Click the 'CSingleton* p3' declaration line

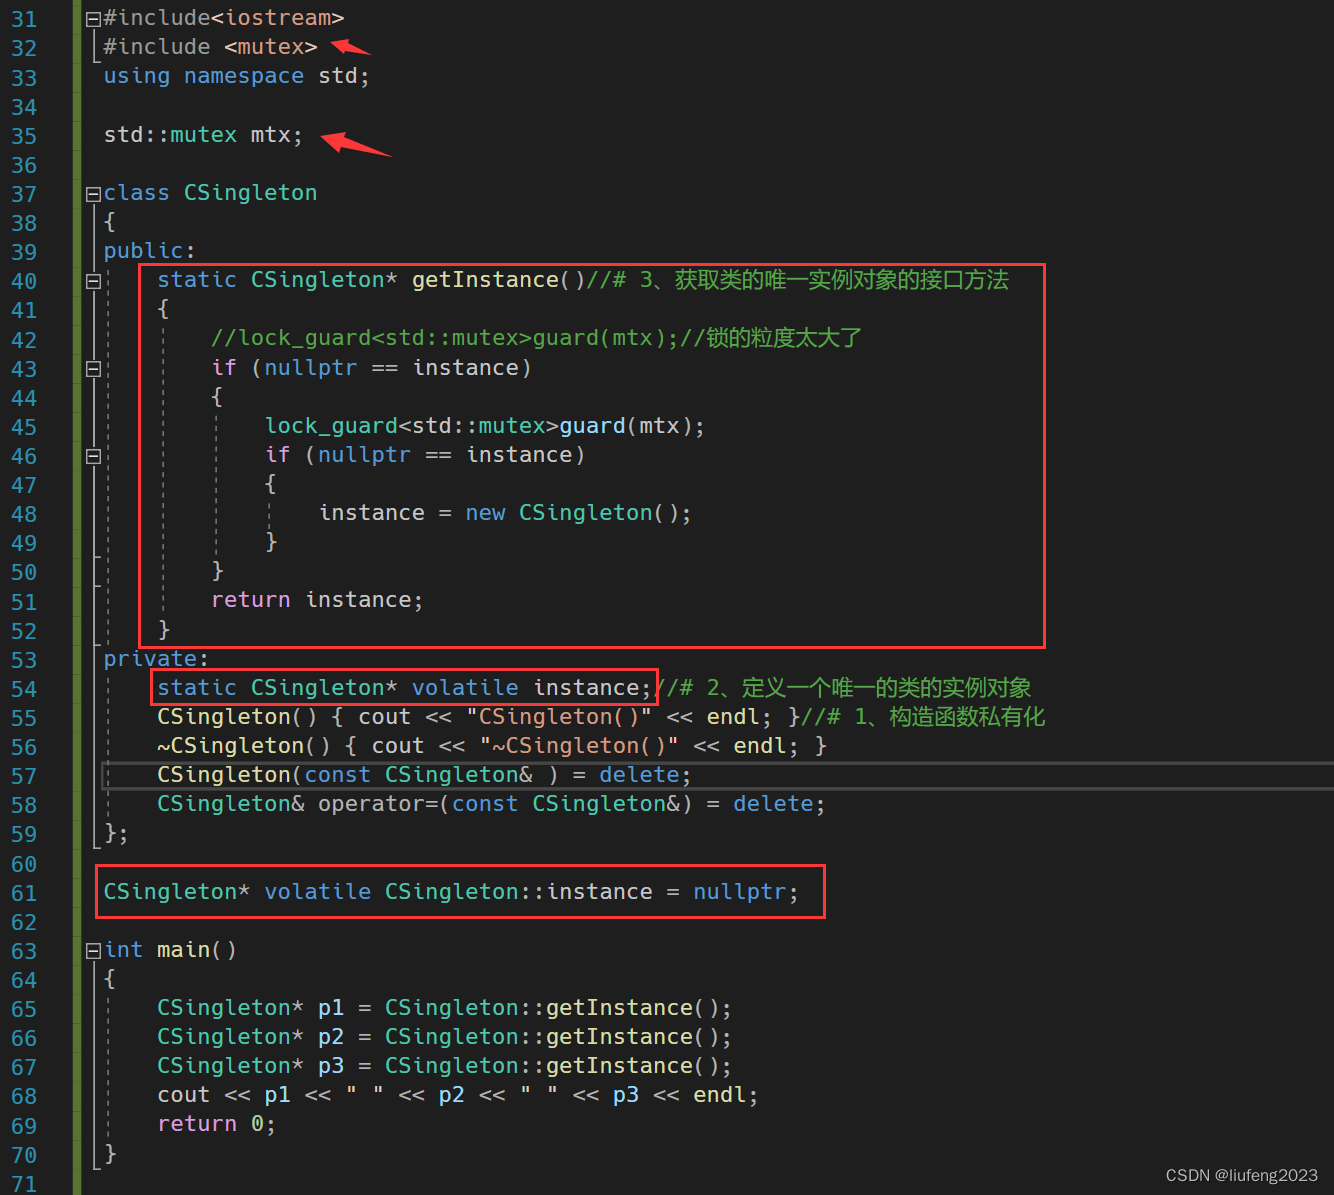444,1066
